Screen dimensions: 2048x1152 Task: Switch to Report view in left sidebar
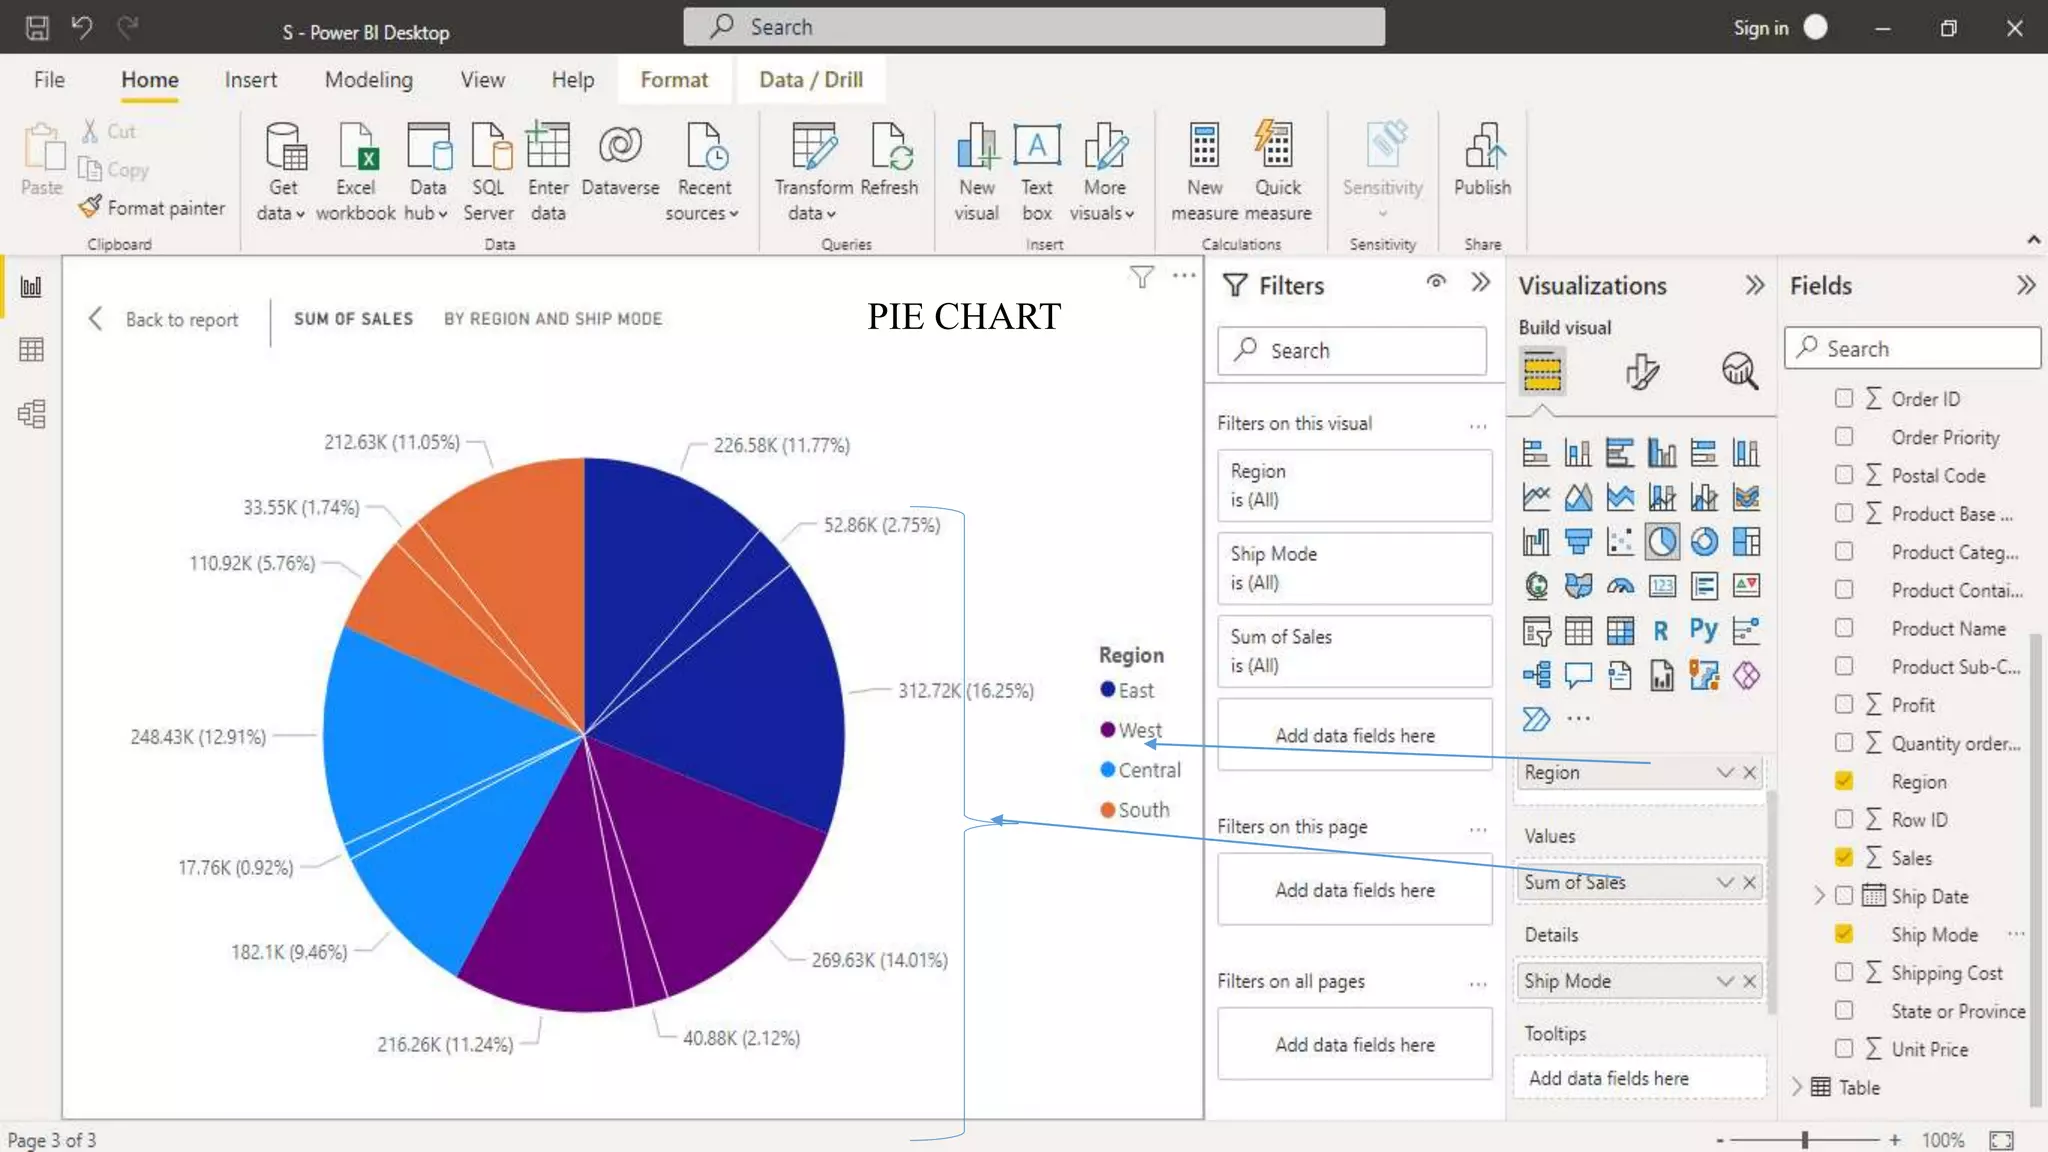(x=31, y=287)
